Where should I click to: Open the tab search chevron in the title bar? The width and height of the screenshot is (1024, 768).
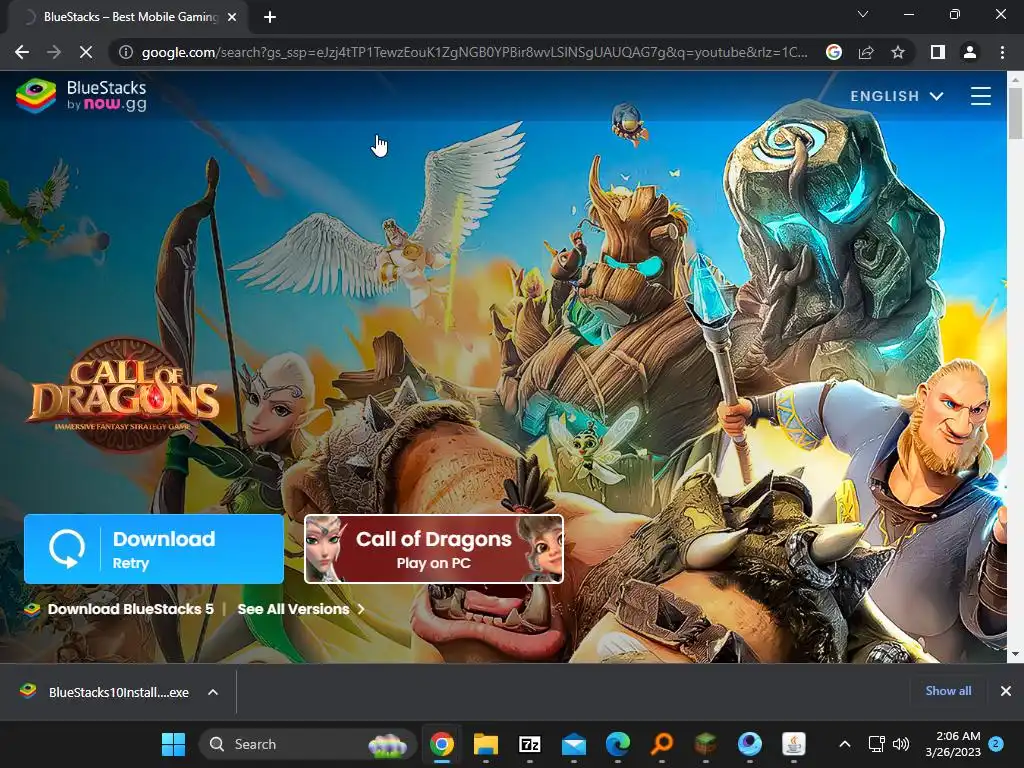point(863,14)
